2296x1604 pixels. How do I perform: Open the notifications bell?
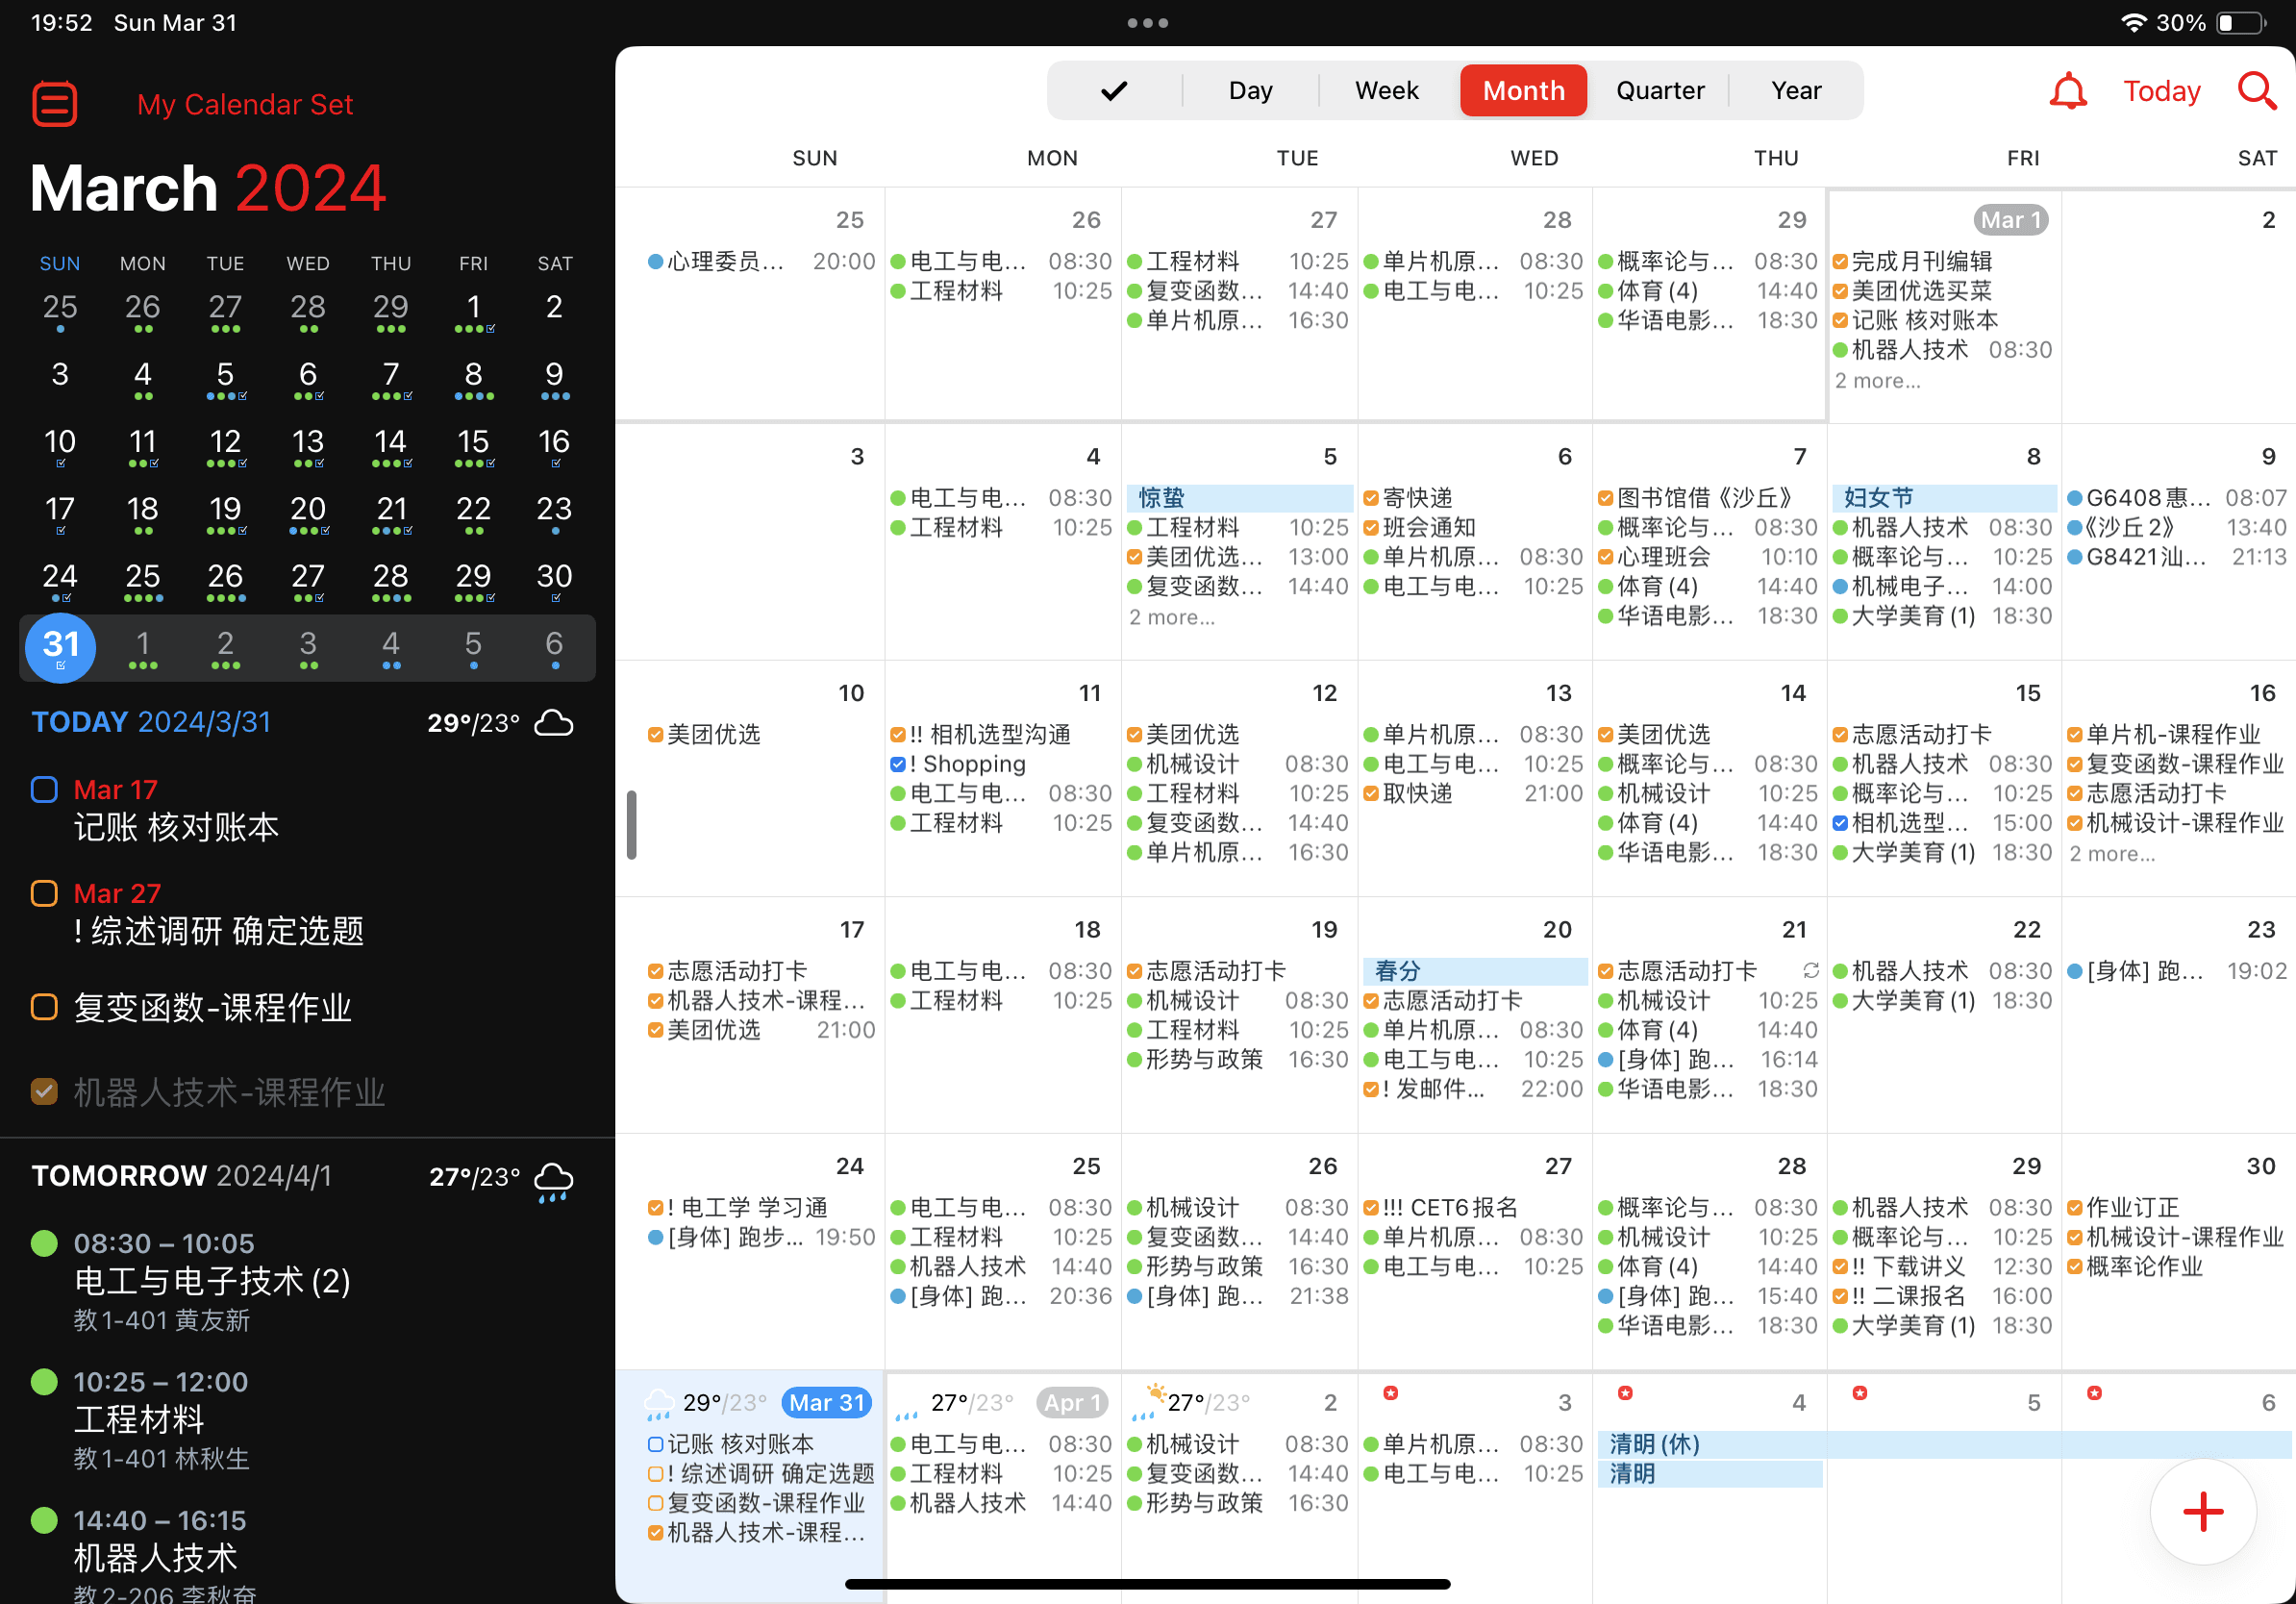[2068, 91]
